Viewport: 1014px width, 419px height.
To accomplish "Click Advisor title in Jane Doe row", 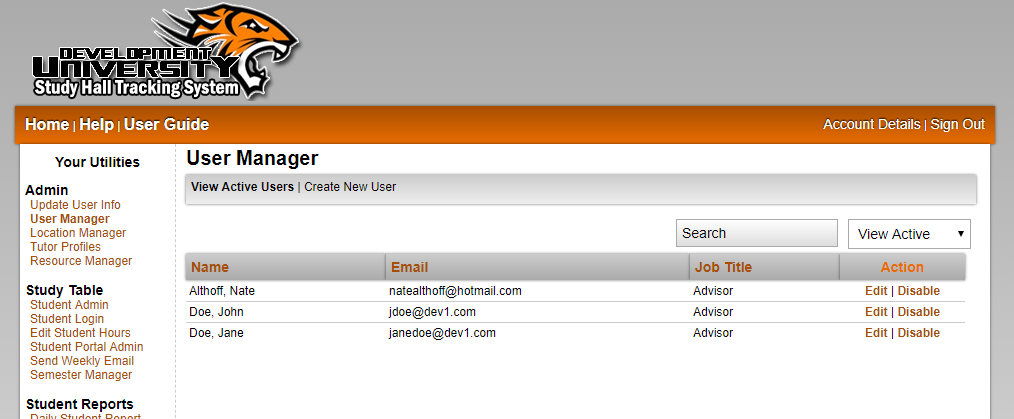I will (x=713, y=333).
